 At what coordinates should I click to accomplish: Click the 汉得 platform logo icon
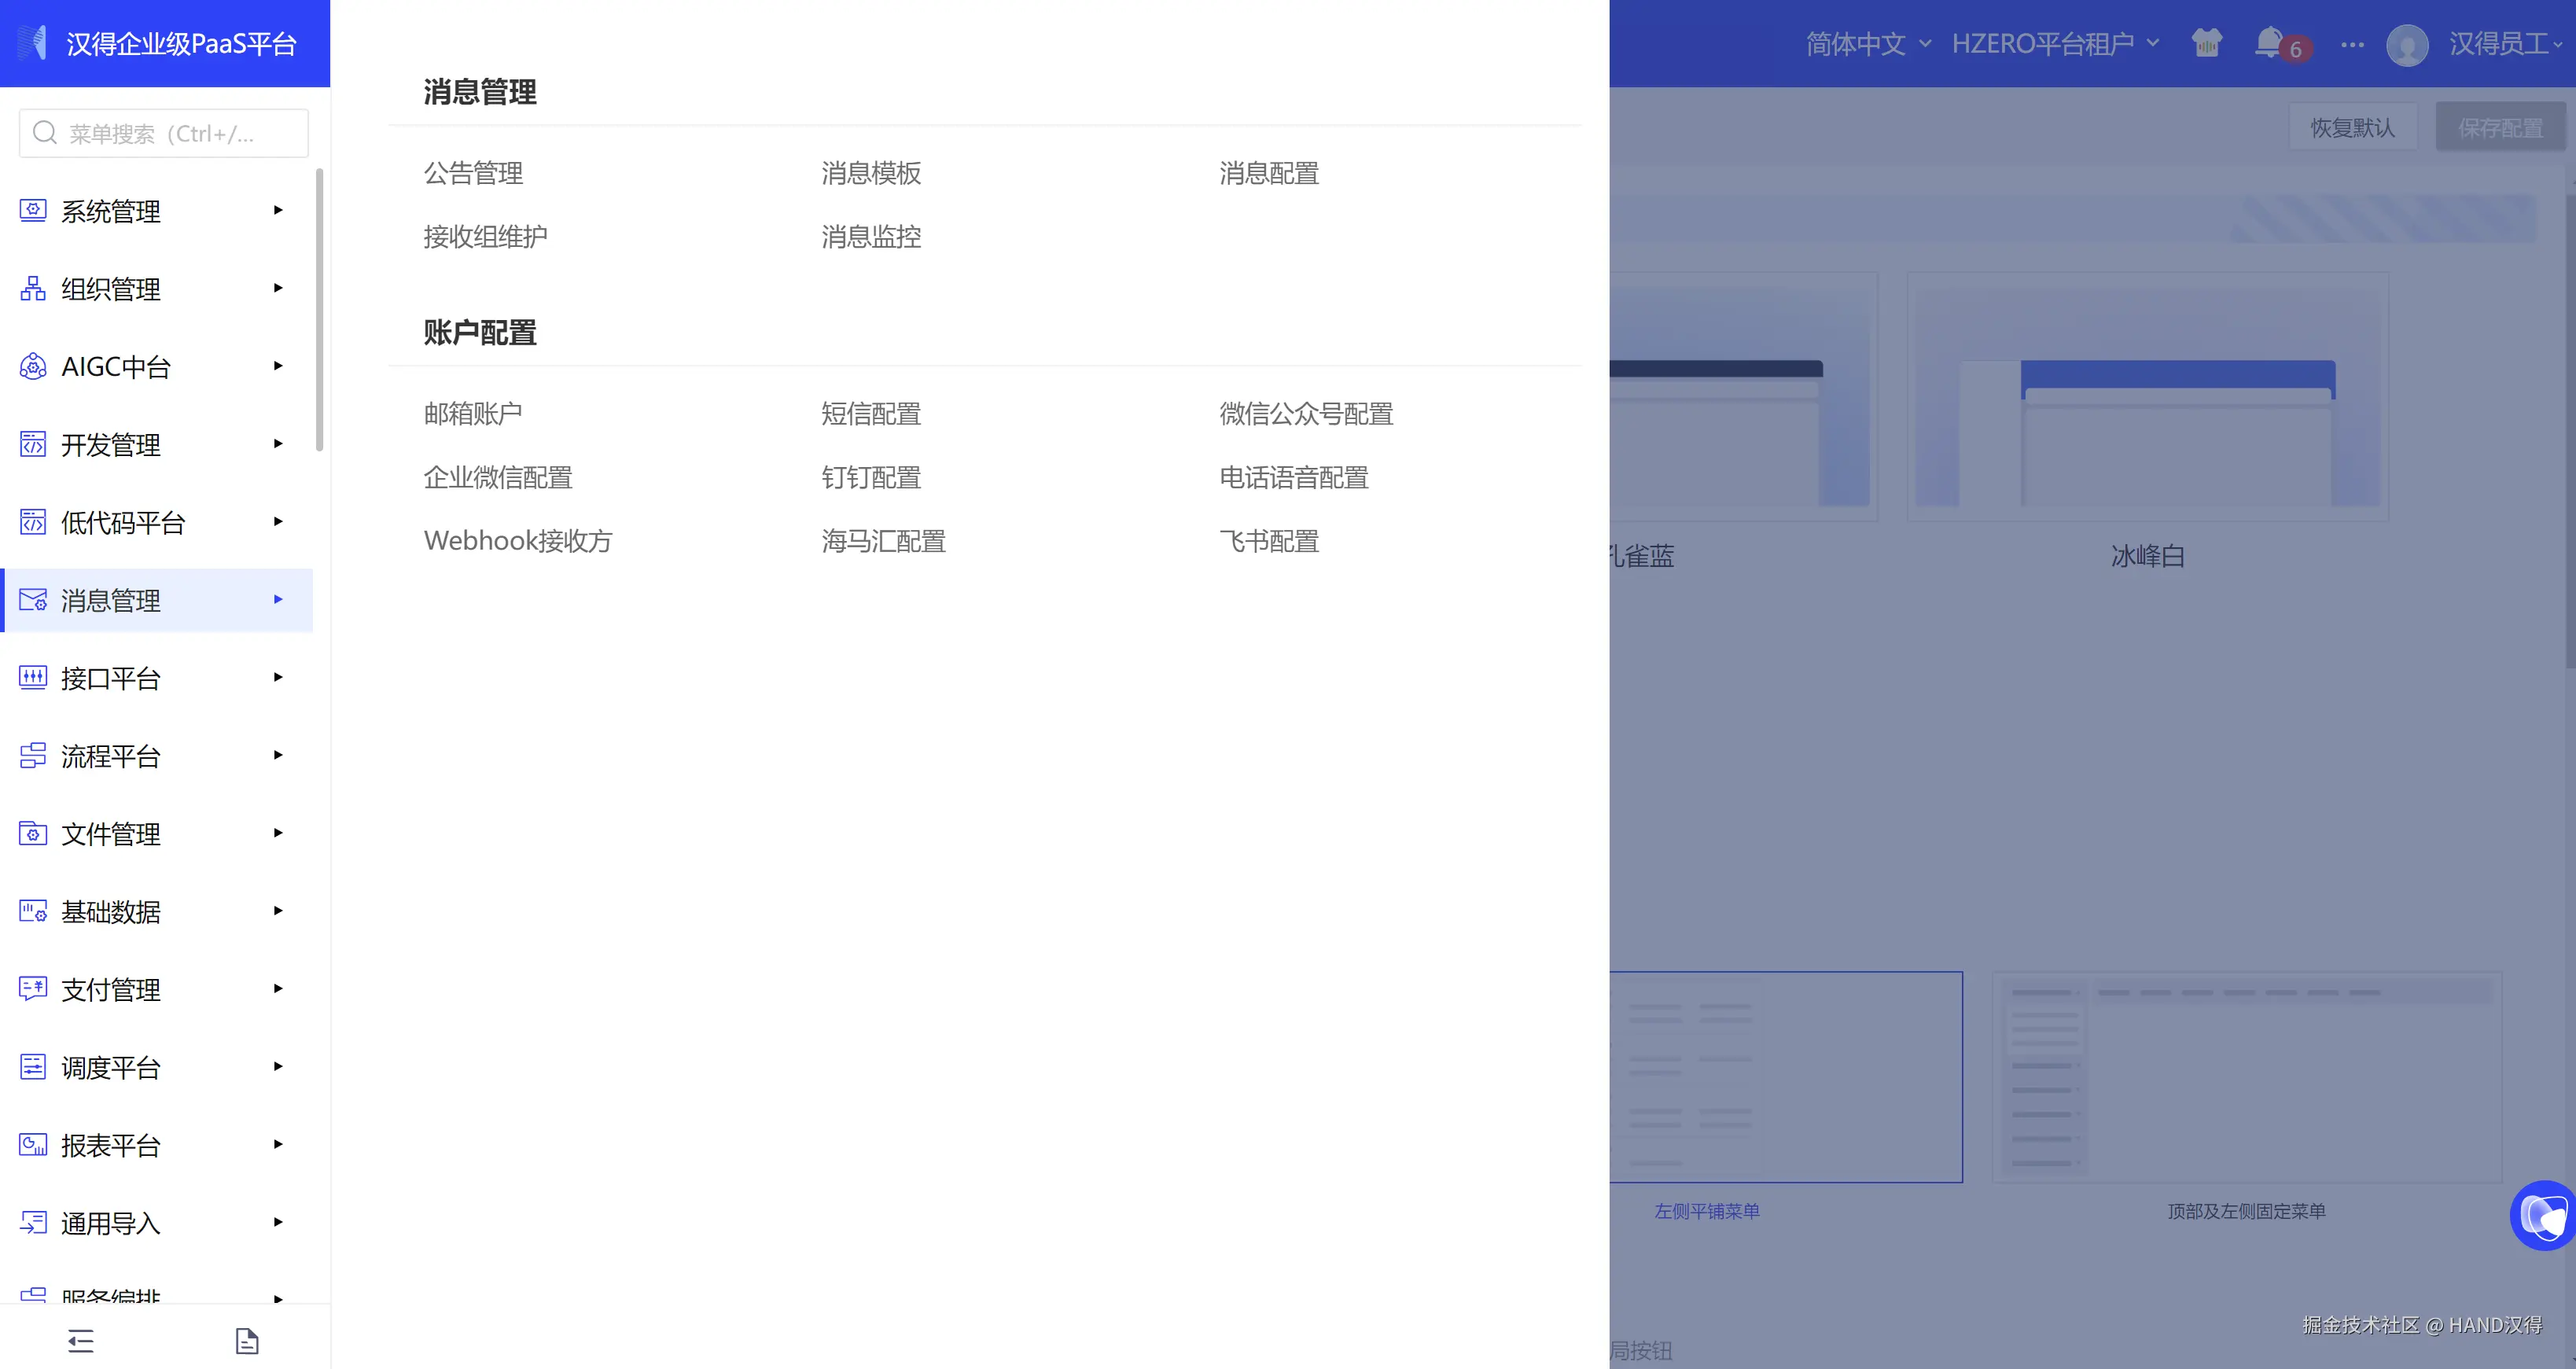tap(34, 43)
